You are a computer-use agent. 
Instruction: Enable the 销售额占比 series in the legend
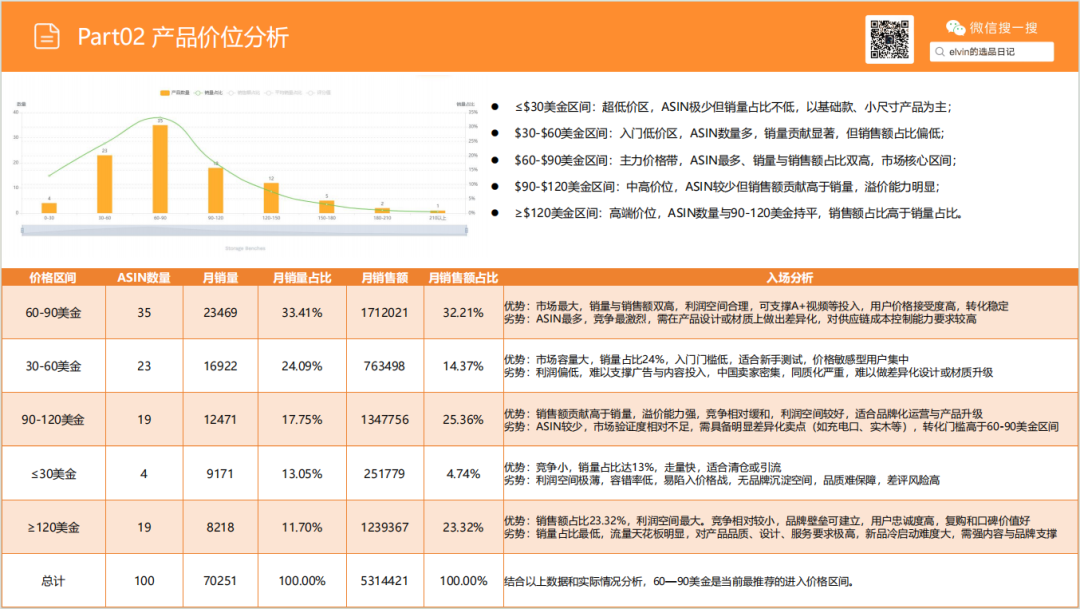[x=232, y=92]
